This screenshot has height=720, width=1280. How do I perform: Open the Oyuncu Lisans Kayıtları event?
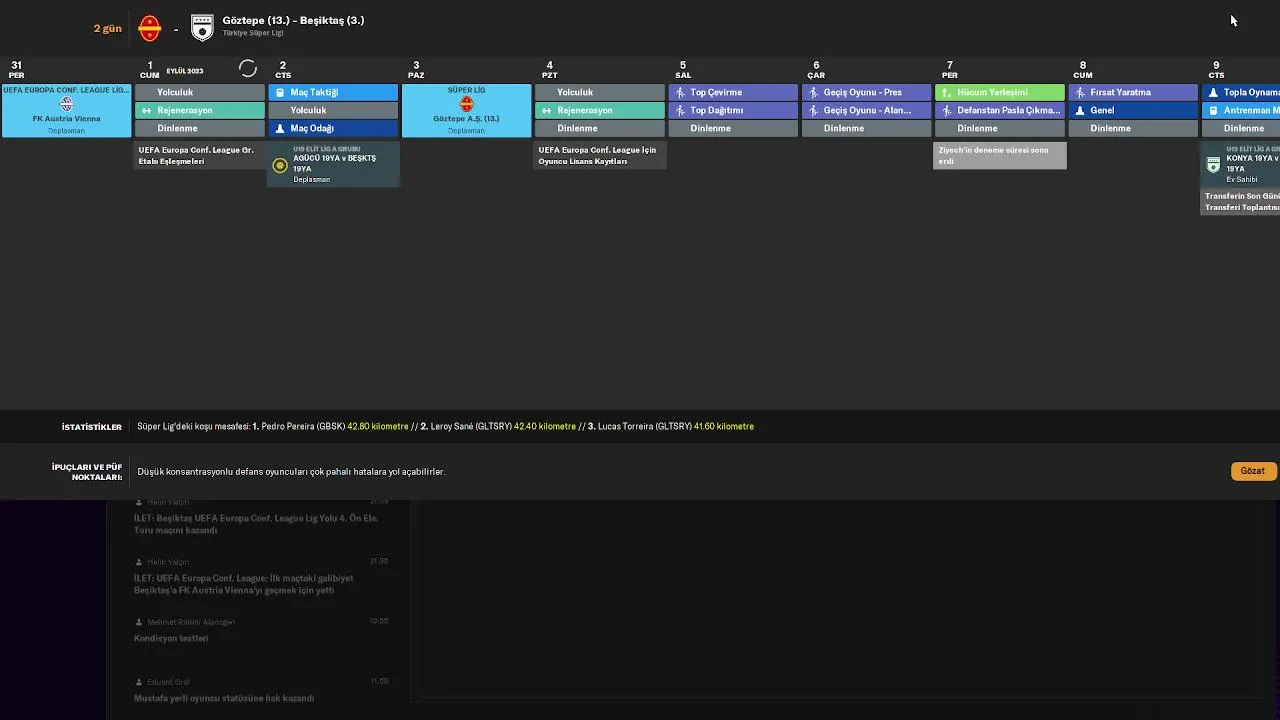(x=600, y=155)
